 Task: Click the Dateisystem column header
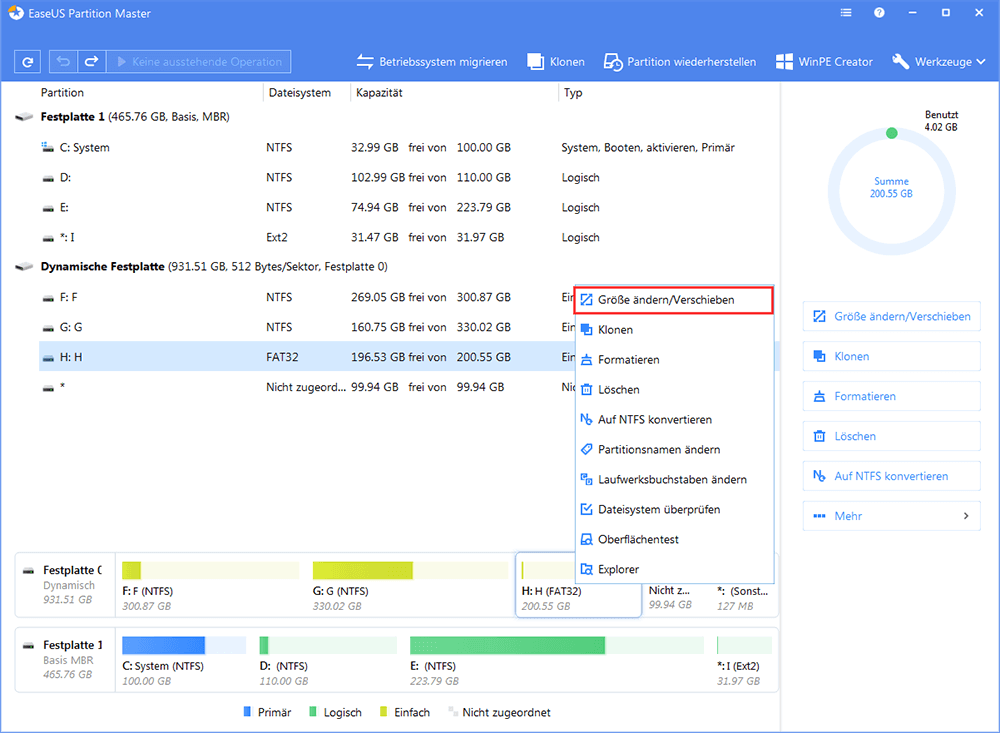coord(300,93)
